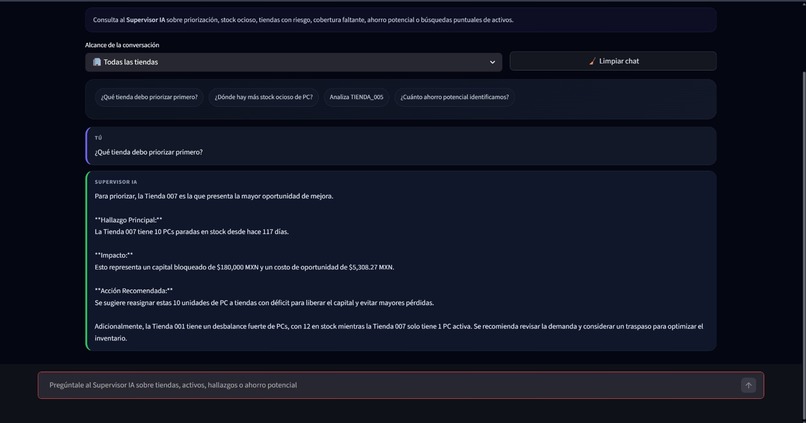The width and height of the screenshot is (806, 423).
Task: Click the TÚ message label
Action: (x=98, y=138)
